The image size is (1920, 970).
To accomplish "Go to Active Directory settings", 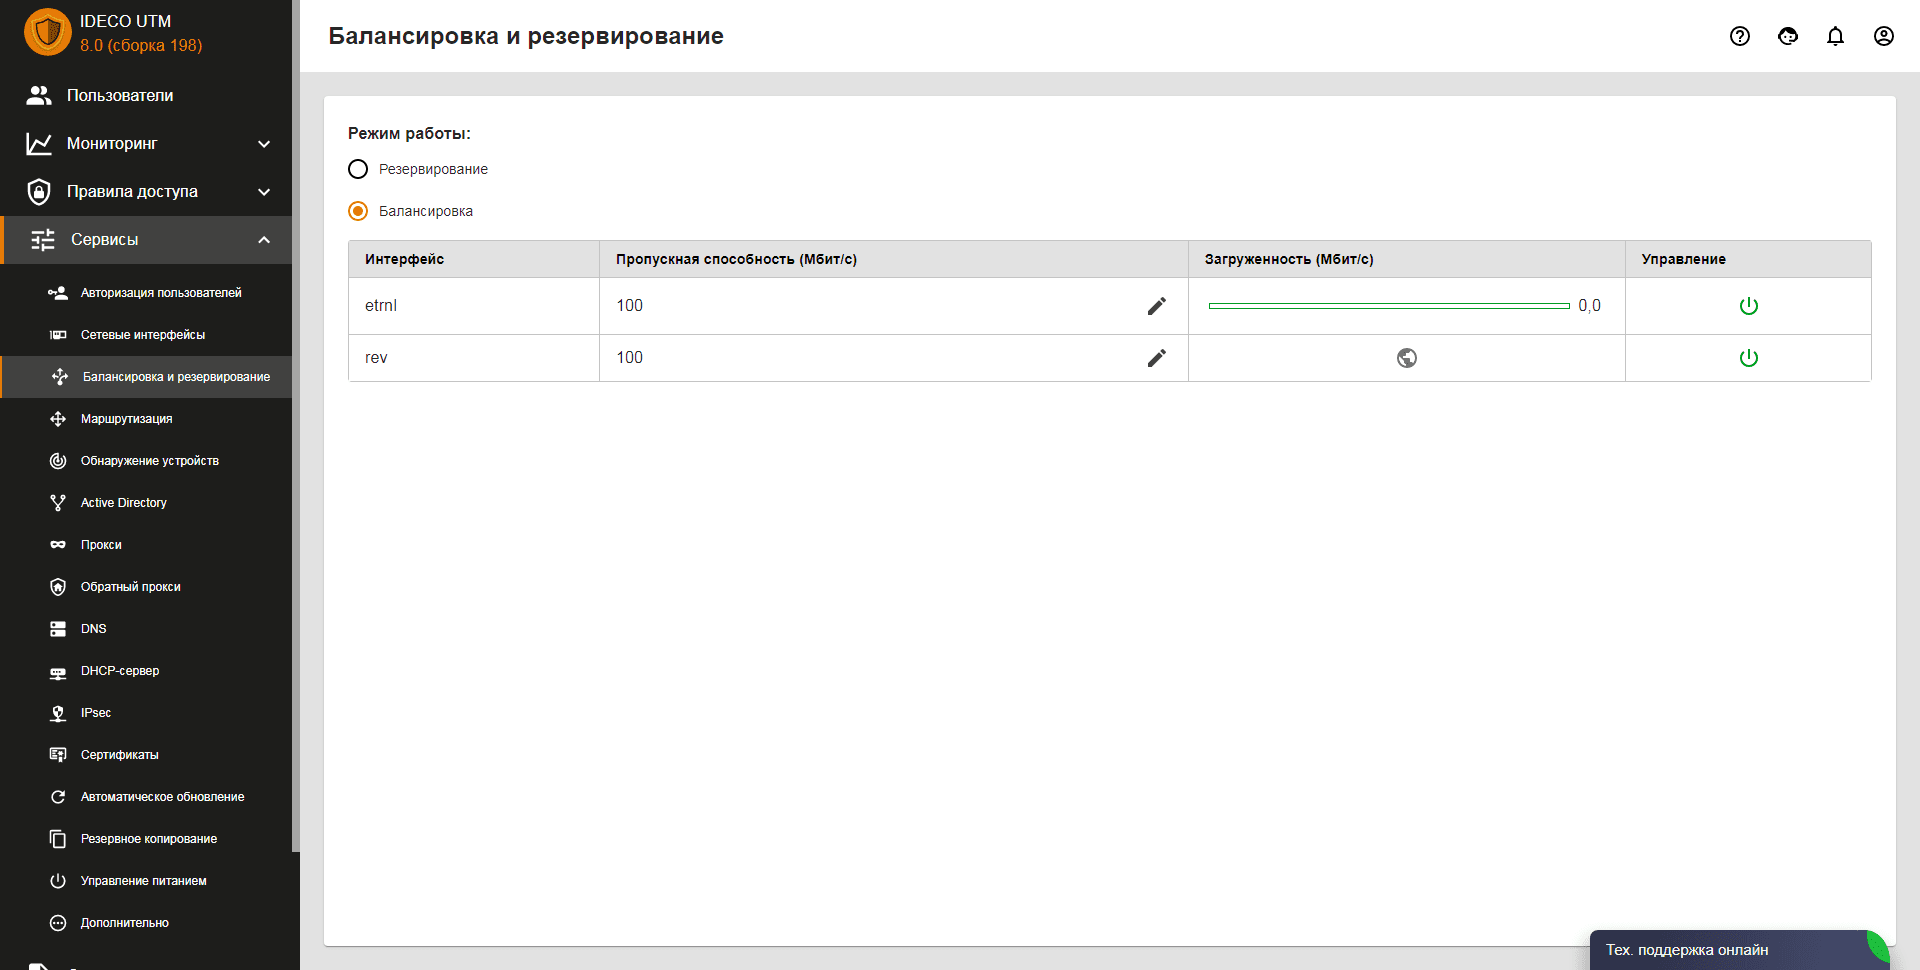I will tap(123, 503).
